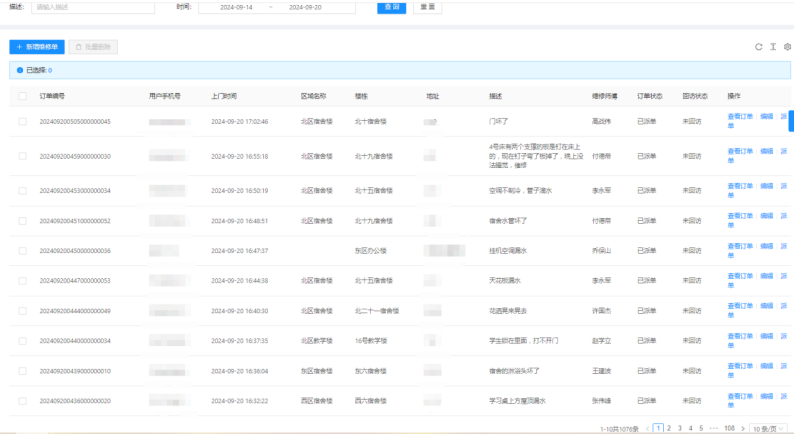Go to previous page with left arrow
The image size is (794, 434).
pos(647,428)
